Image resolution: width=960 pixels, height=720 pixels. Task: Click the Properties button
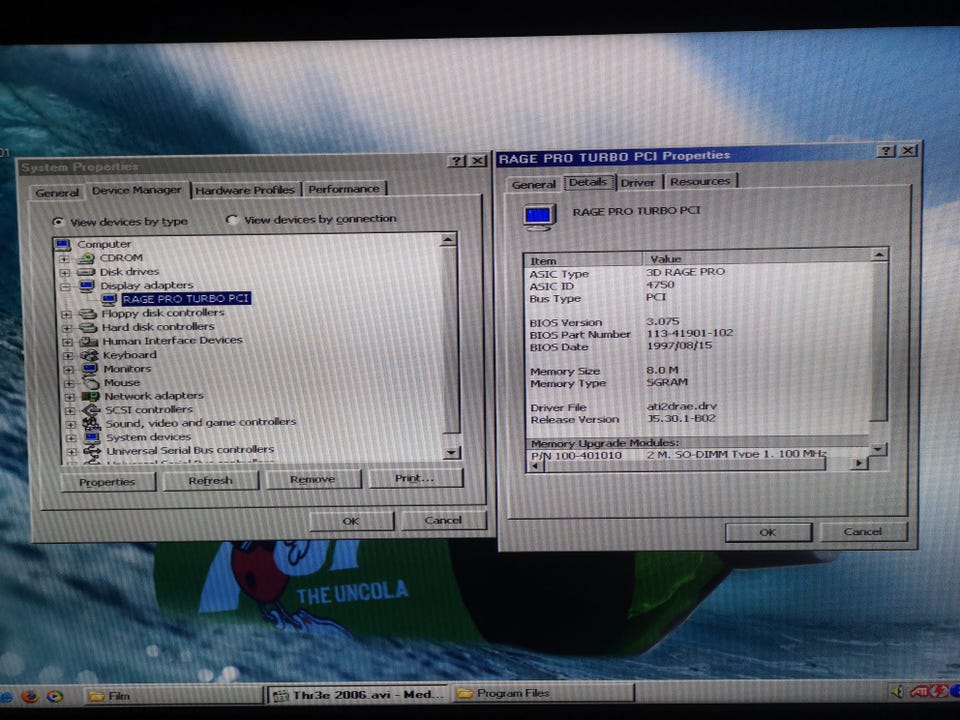[x=107, y=482]
